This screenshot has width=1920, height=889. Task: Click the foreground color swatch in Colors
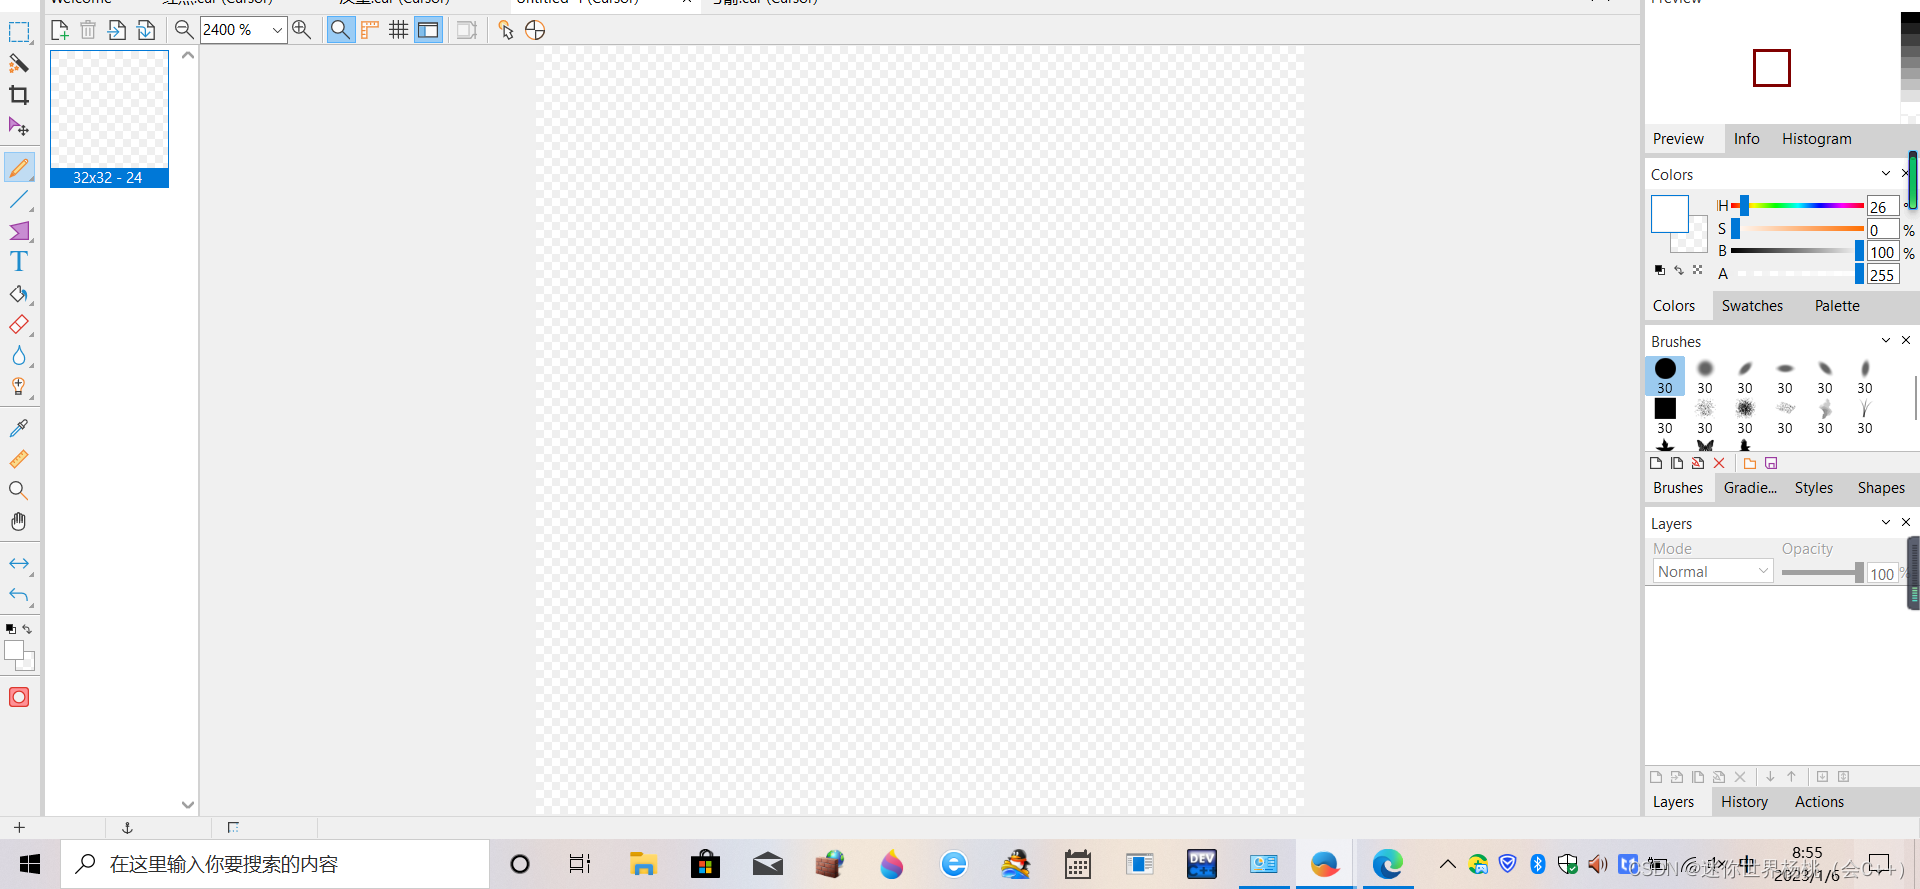pyautogui.click(x=1669, y=214)
